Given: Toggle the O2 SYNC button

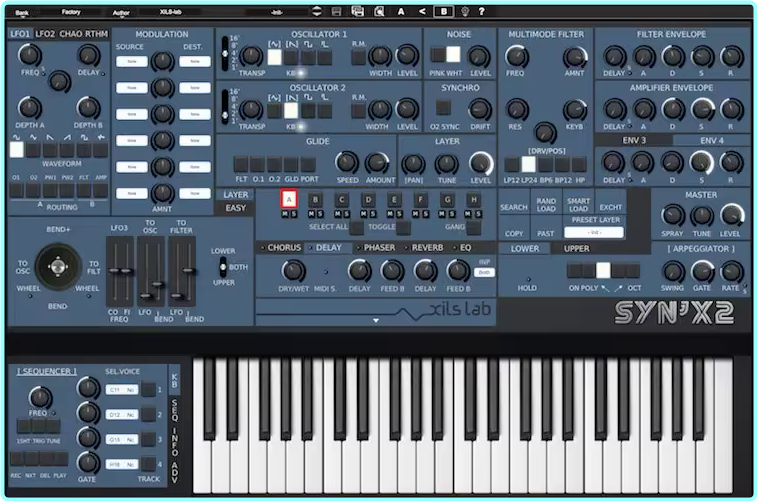Looking at the screenshot, I should coord(443,108).
